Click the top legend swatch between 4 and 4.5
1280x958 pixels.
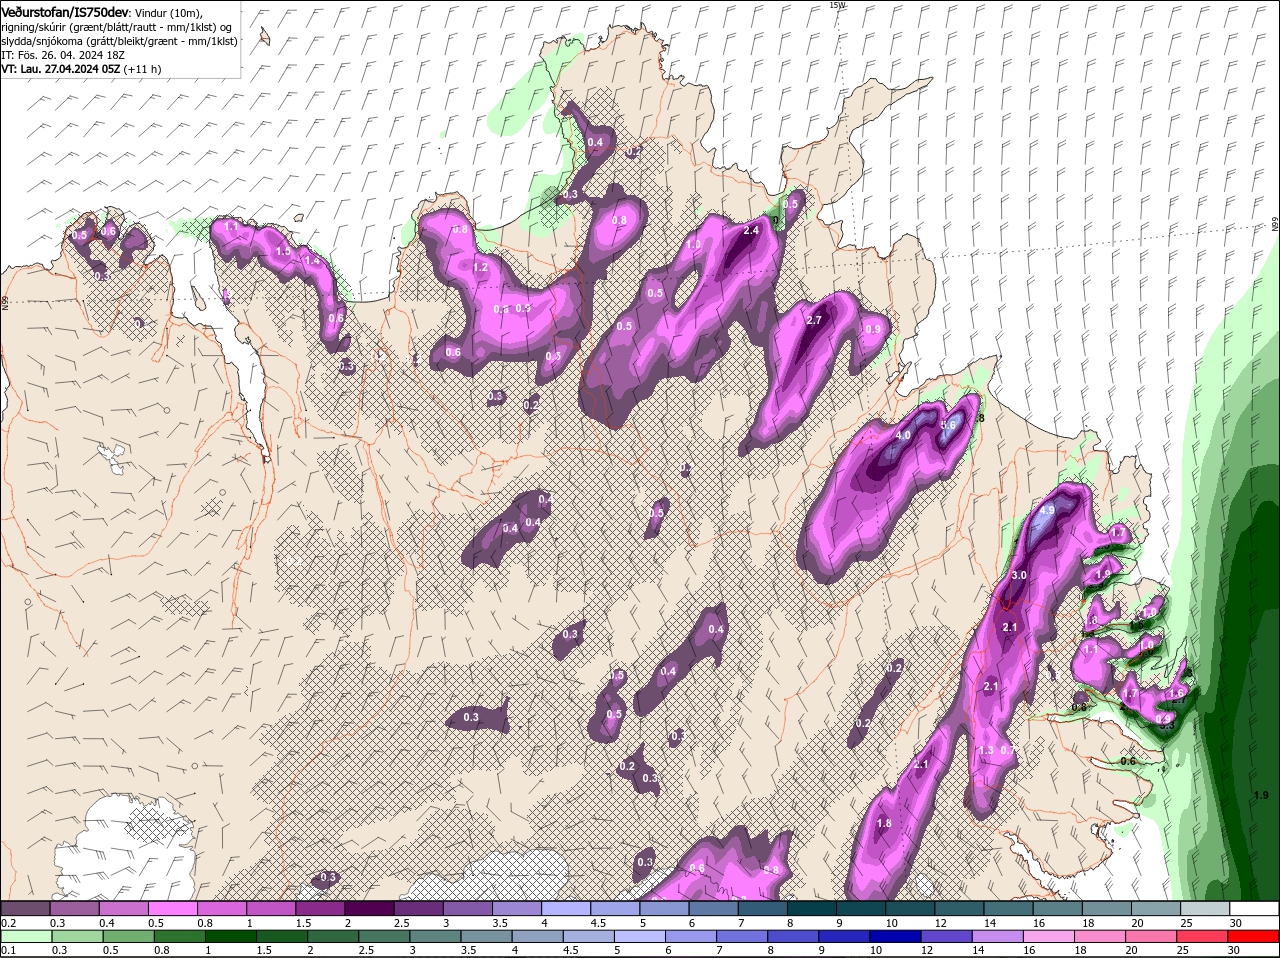[566, 908]
